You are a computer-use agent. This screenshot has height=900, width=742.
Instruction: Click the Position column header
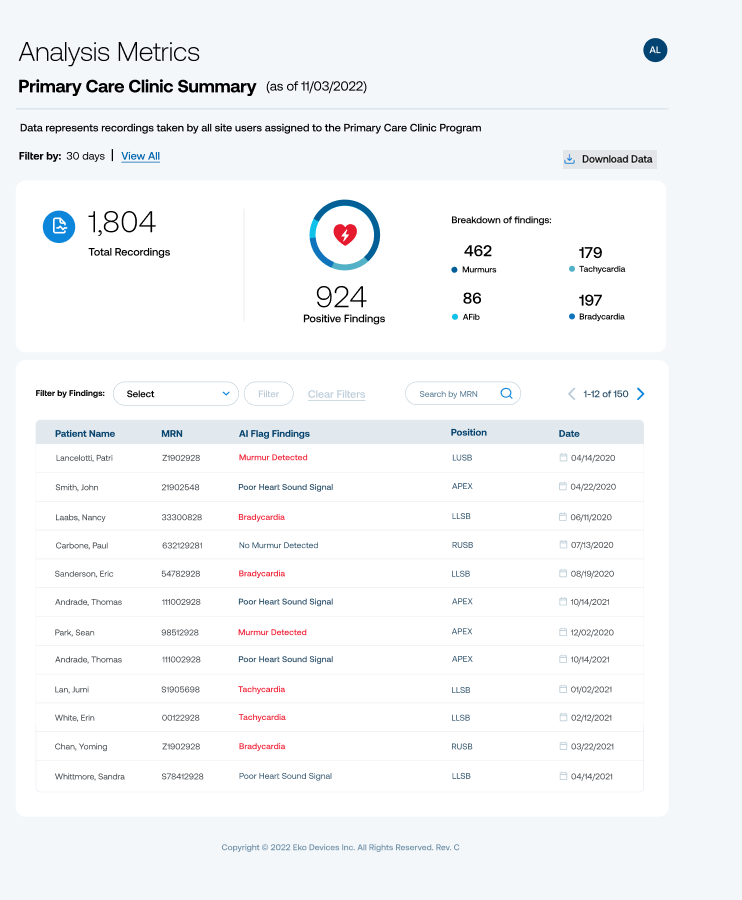tap(468, 432)
